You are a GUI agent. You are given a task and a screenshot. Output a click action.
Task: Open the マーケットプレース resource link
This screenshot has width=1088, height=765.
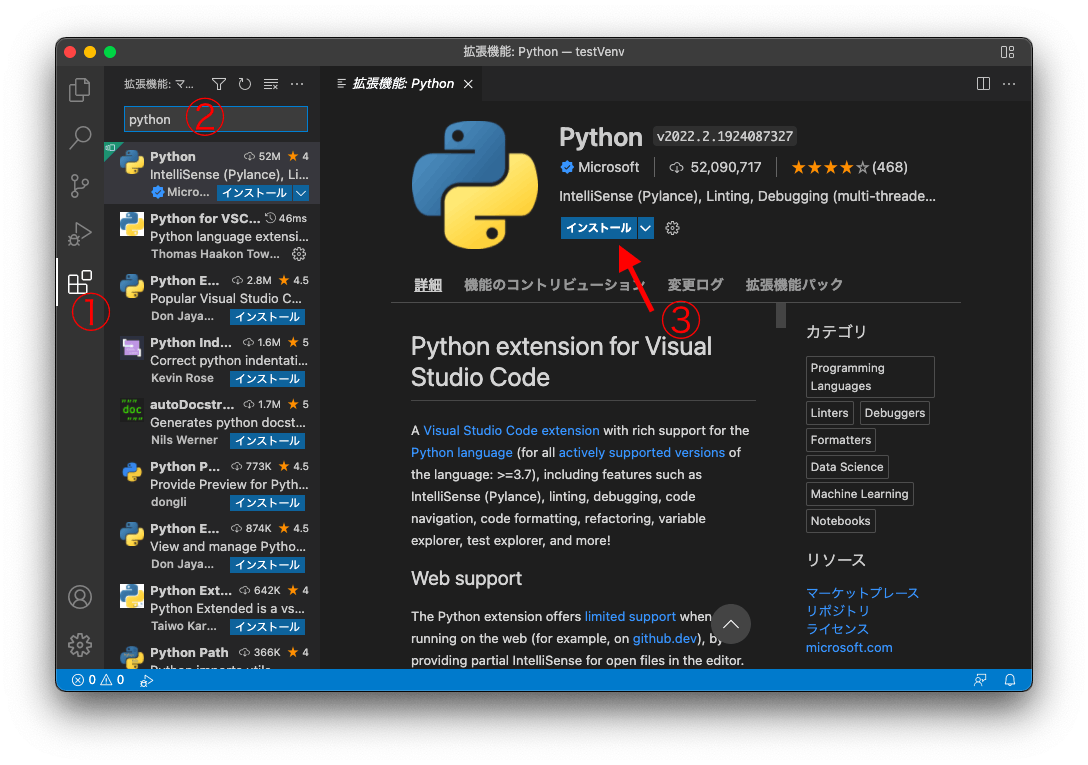[862, 593]
